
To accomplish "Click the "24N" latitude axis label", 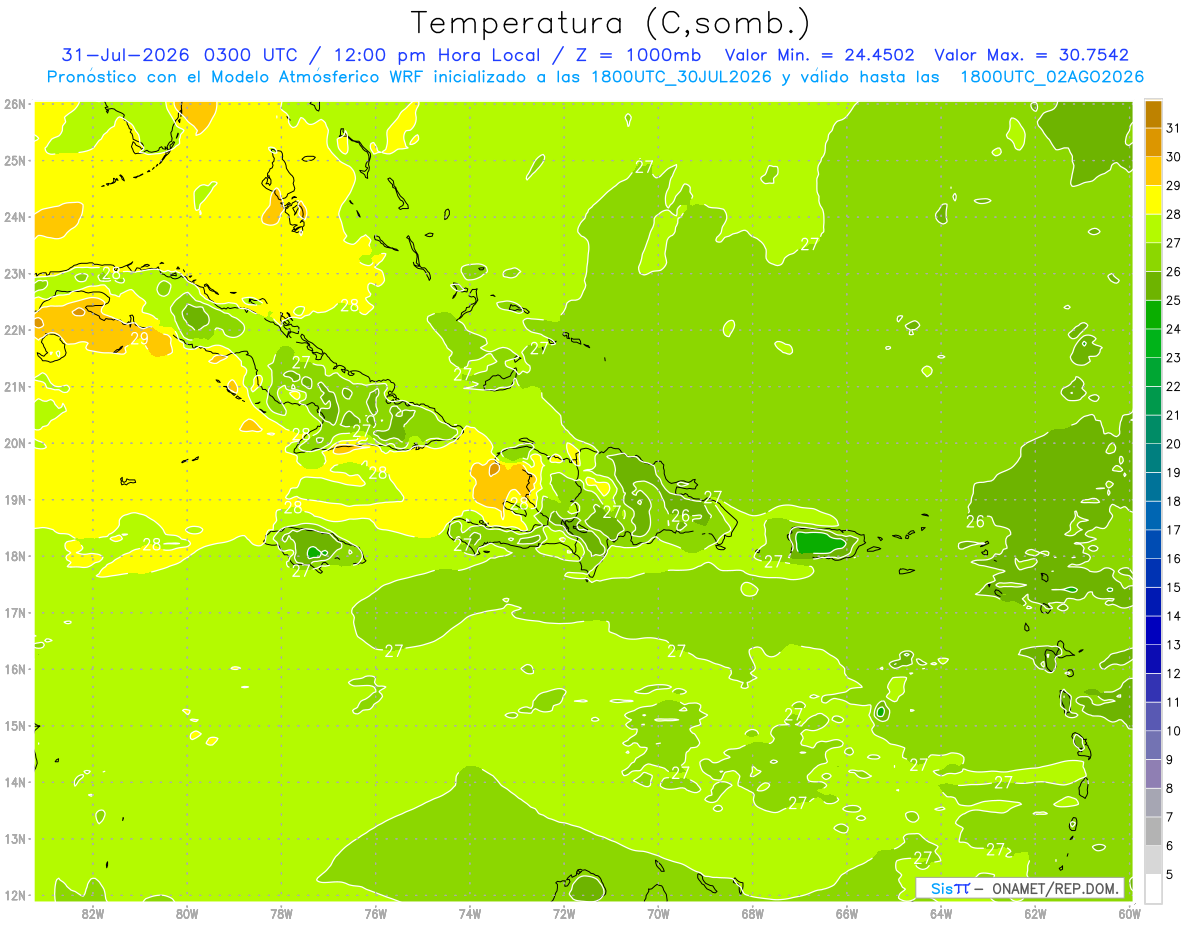I will (14, 217).
